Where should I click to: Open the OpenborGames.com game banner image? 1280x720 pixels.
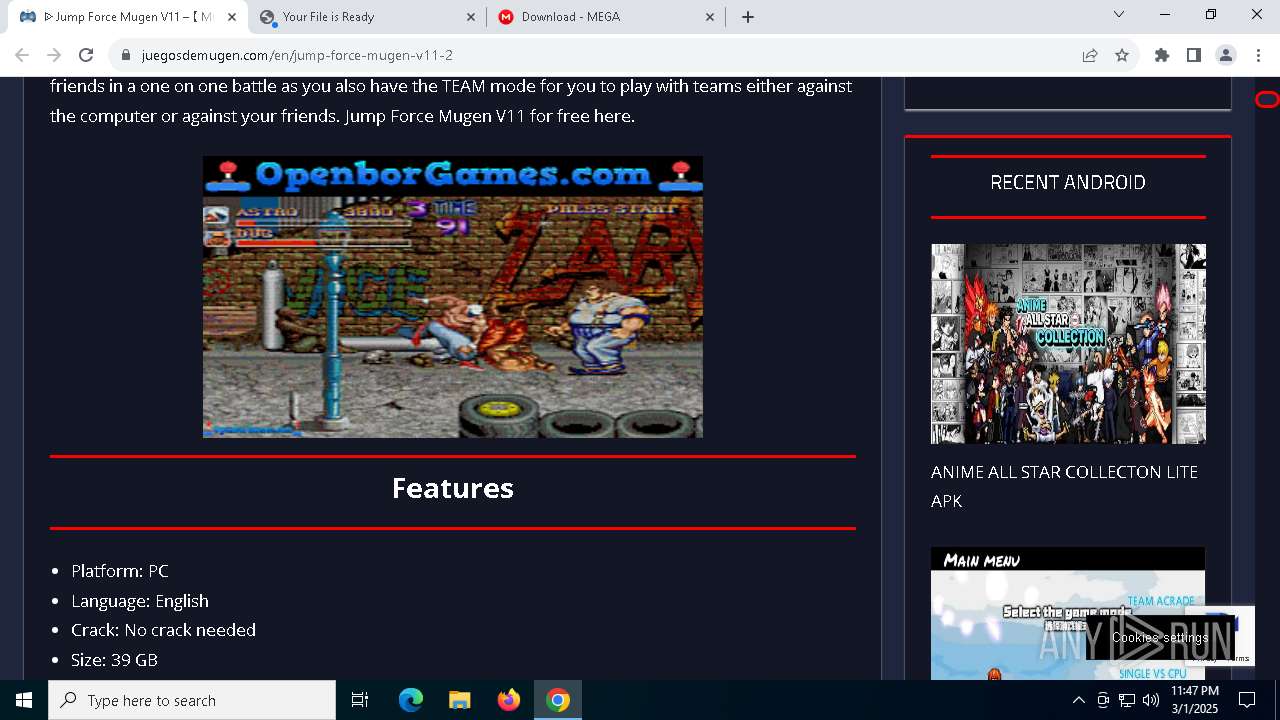(x=453, y=297)
